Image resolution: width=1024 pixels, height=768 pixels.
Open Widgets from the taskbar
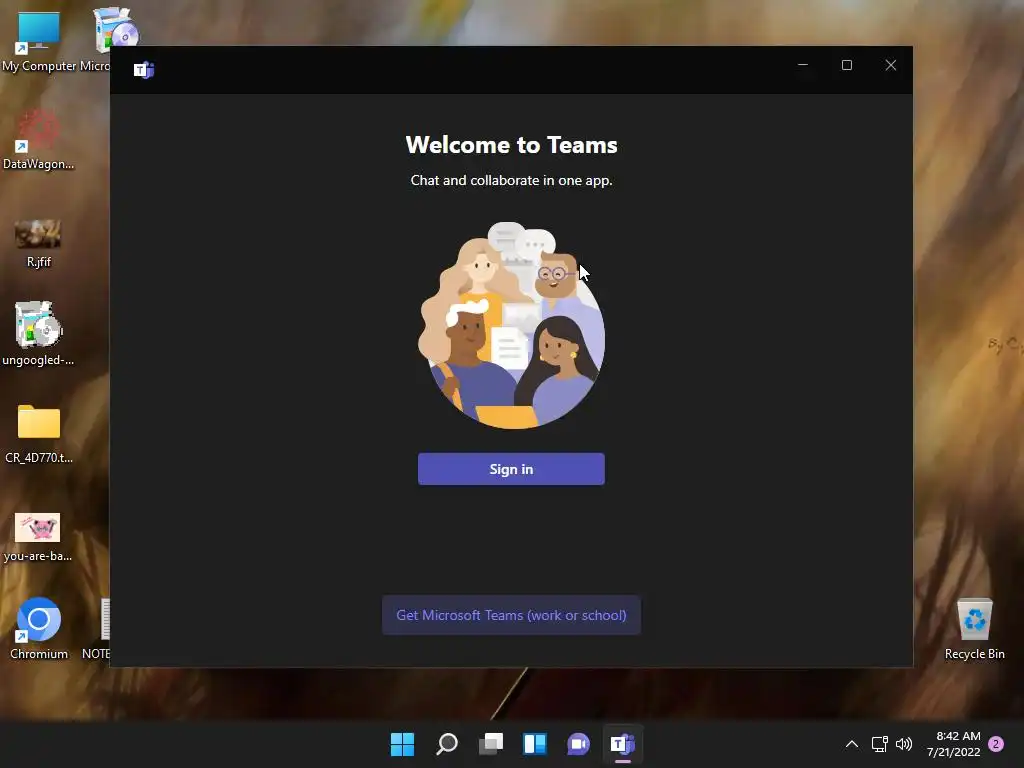pyautogui.click(x=535, y=744)
